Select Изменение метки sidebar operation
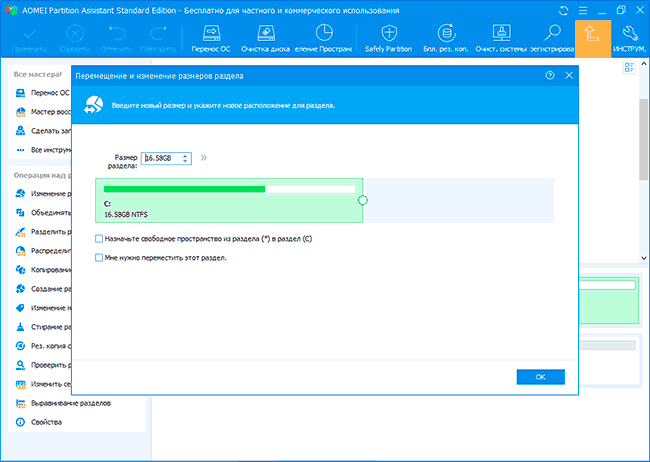This screenshot has height=462, width=650. (x=43, y=308)
